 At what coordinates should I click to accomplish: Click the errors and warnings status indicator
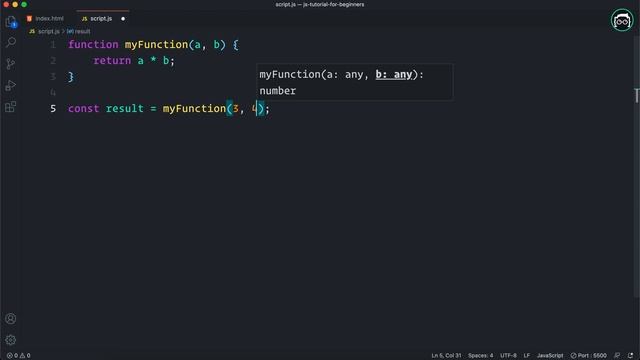coord(18,356)
